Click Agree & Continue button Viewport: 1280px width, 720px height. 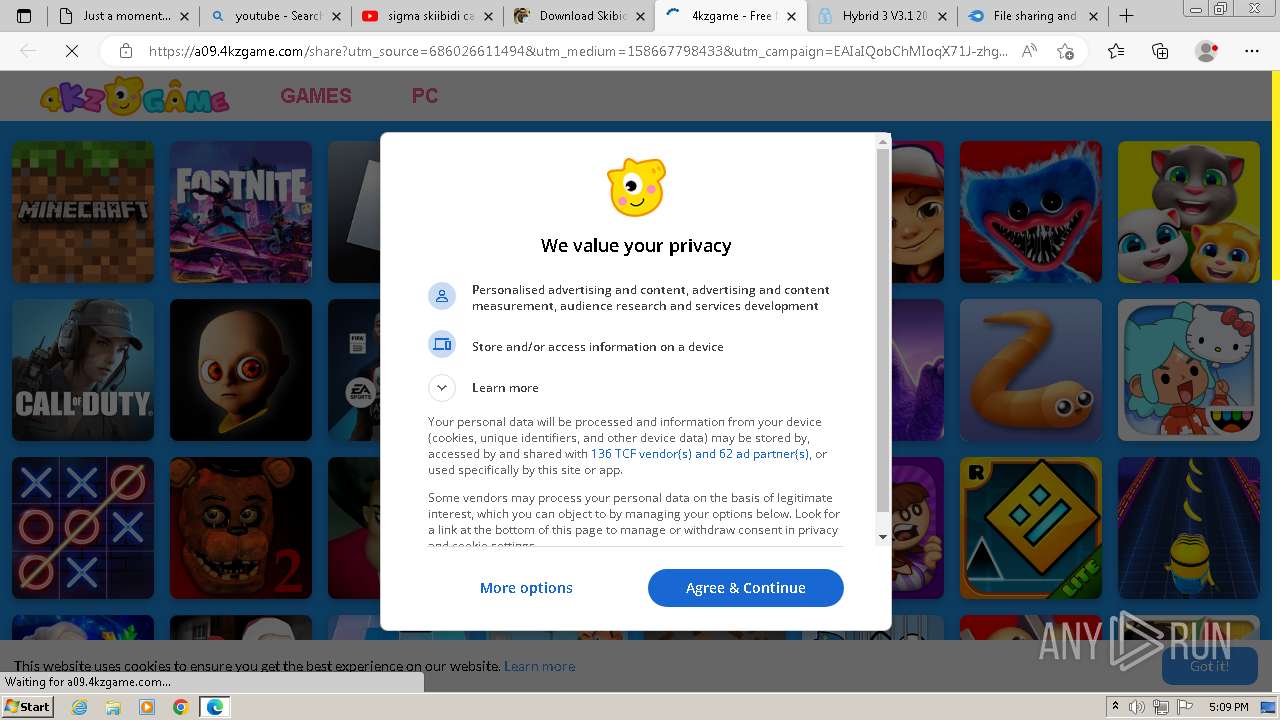click(x=746, y=588)
